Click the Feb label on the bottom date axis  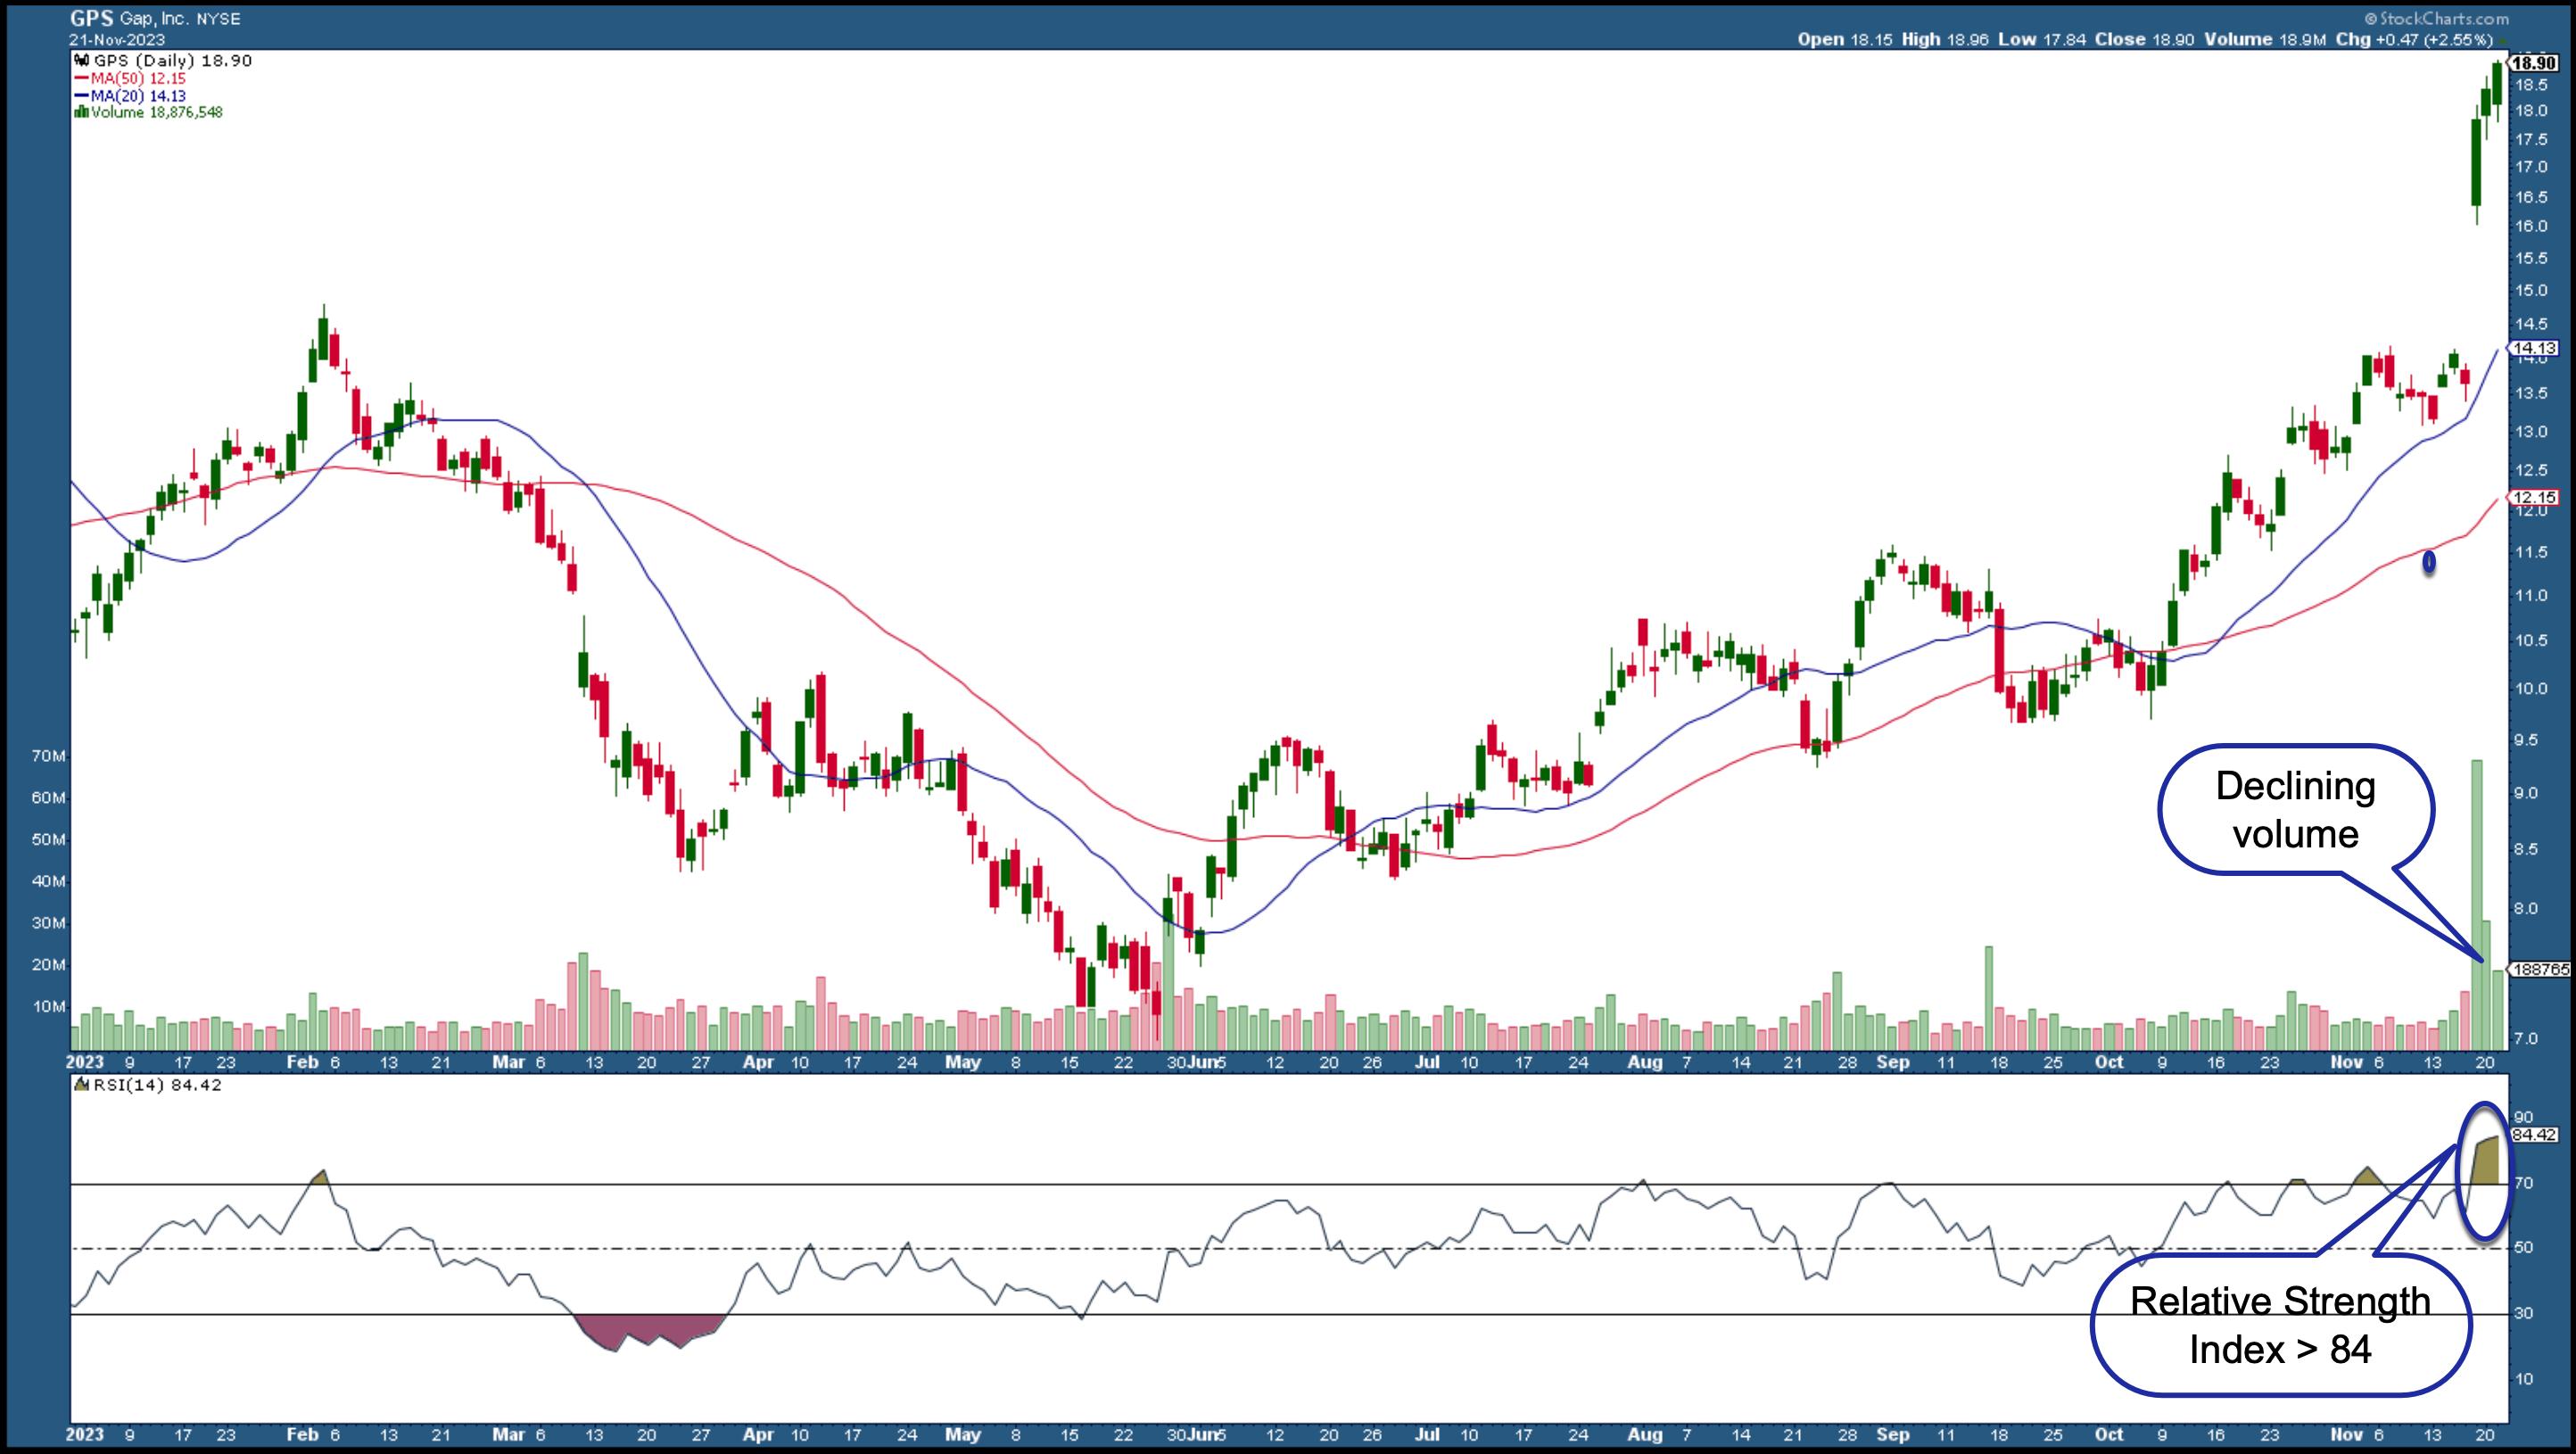pyautogui.click(x=302, y=1434)
